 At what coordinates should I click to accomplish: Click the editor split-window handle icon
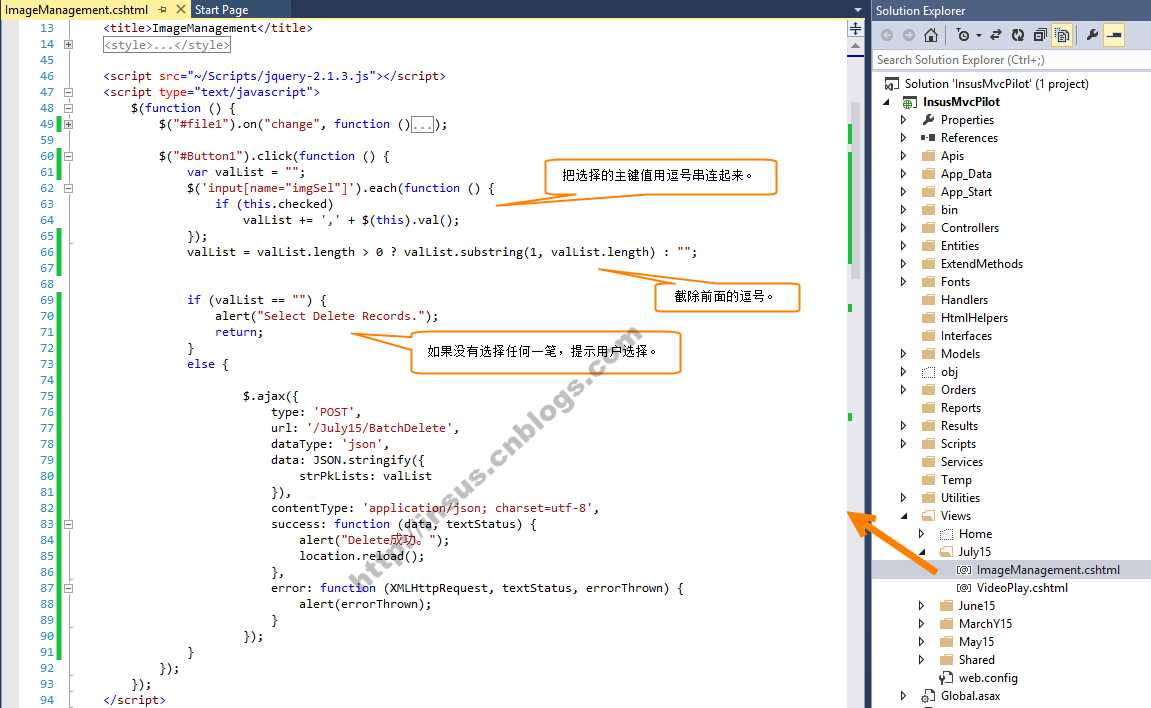pyautogui.click(x=855, y=29)
